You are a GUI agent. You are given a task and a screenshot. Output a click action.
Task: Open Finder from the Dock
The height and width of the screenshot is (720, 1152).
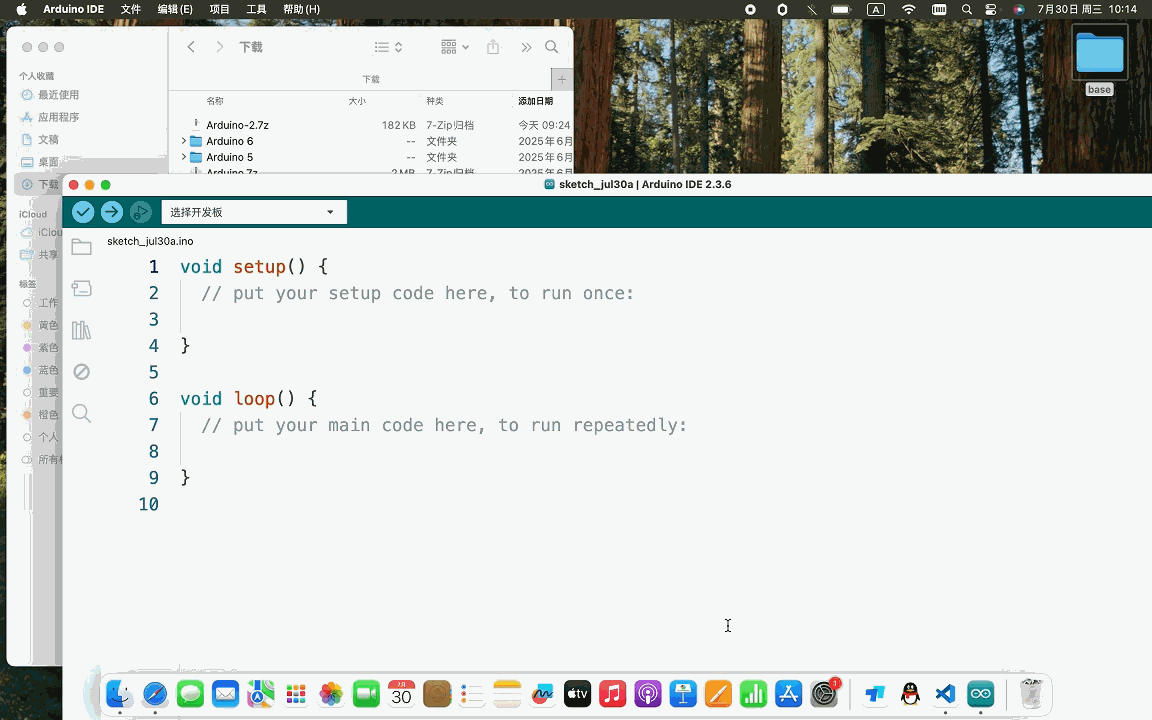pos(120,694)
